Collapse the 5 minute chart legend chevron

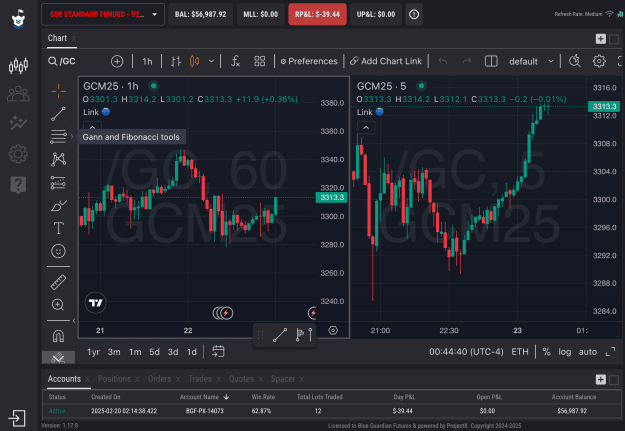(366, 128)
